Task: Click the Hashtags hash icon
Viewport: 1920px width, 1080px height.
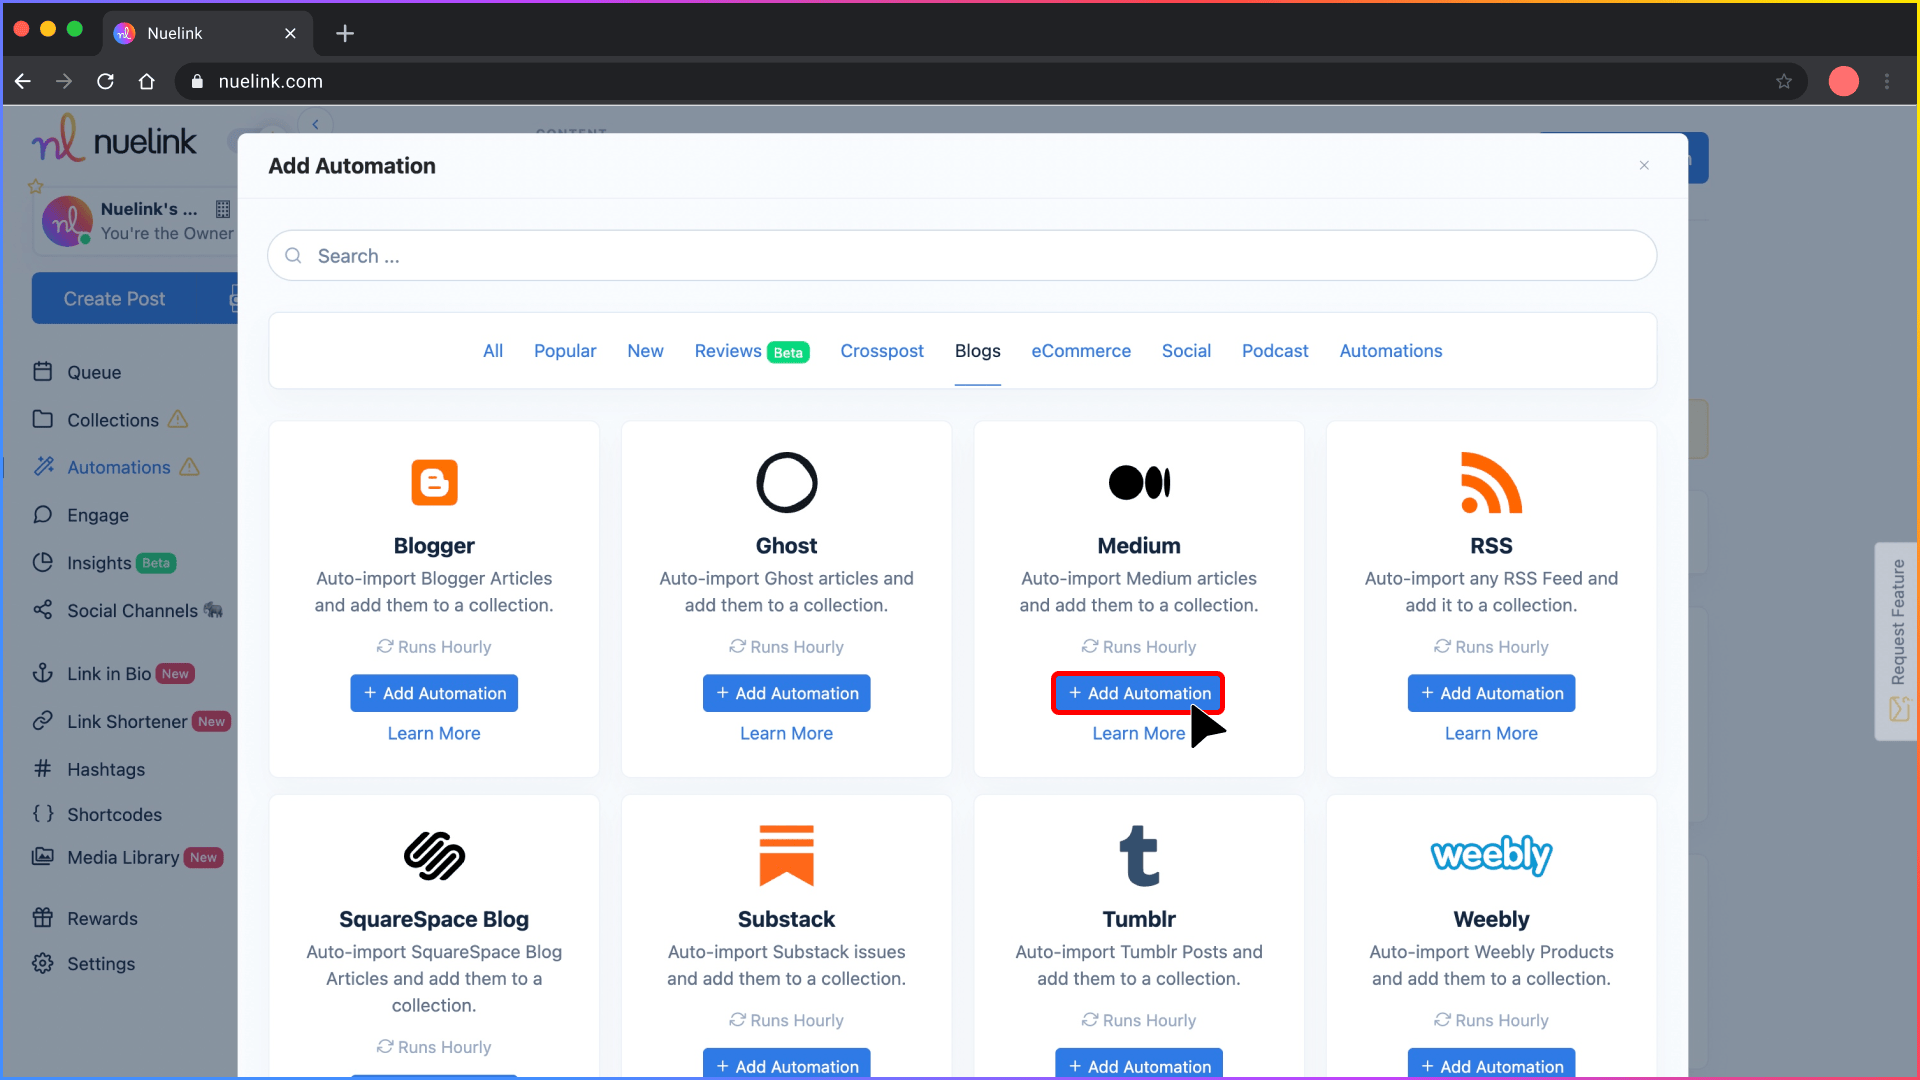Action: click(x=42, y=769)
